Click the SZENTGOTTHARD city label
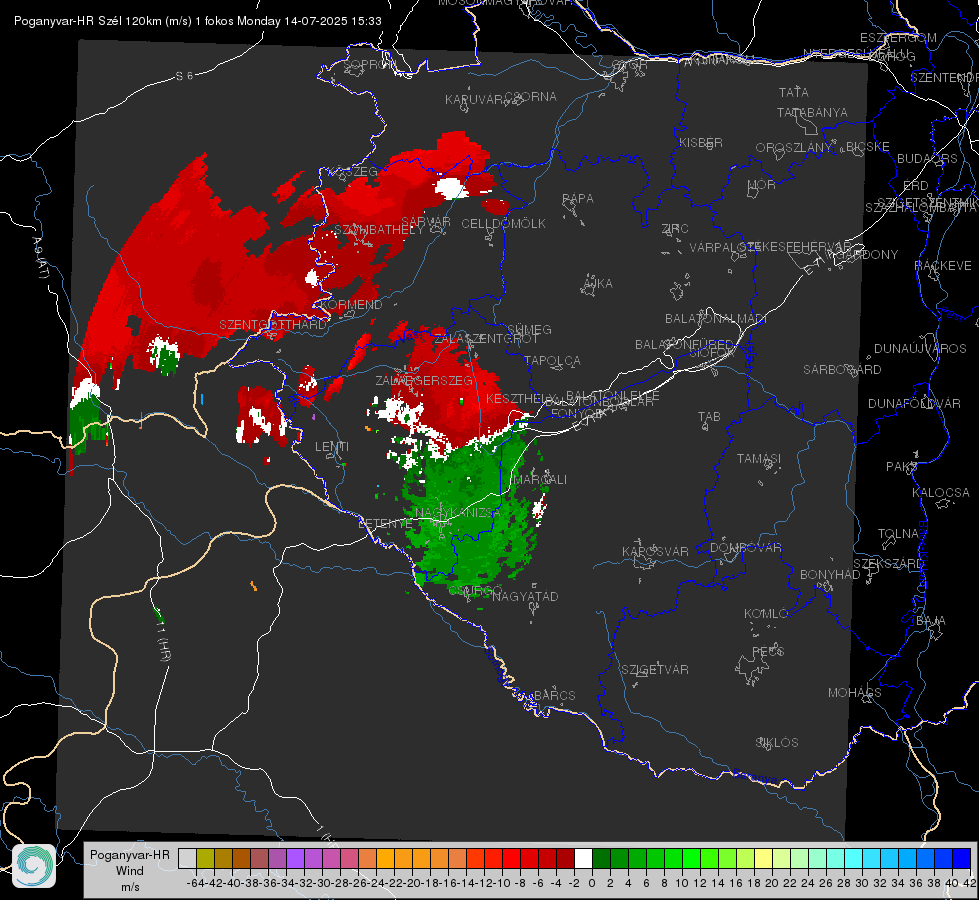979x900 pixels. (273, 325)
